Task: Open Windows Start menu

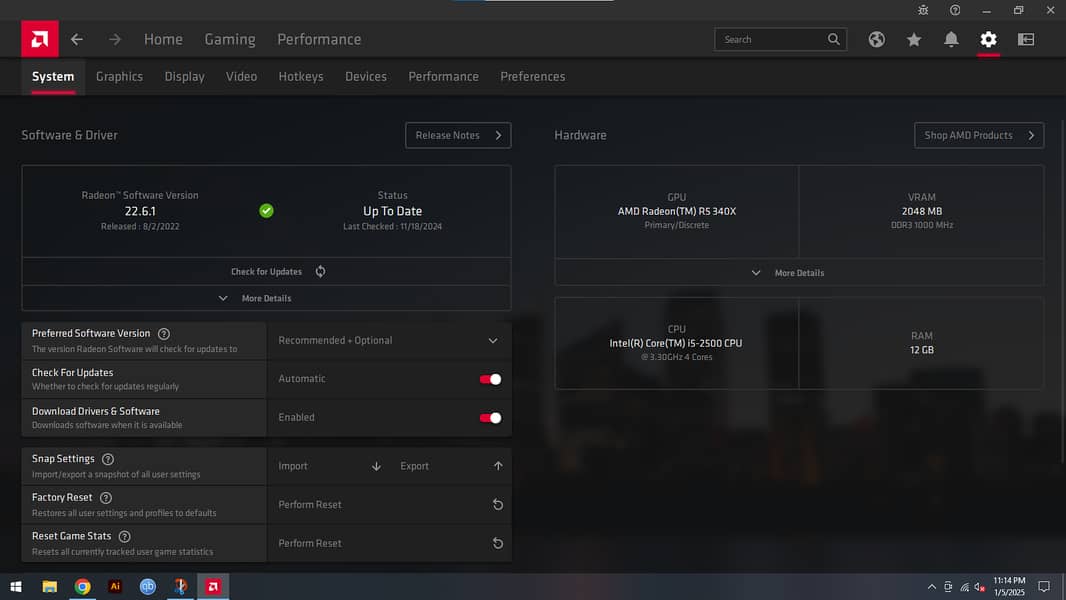Action: tap(16, 586)
